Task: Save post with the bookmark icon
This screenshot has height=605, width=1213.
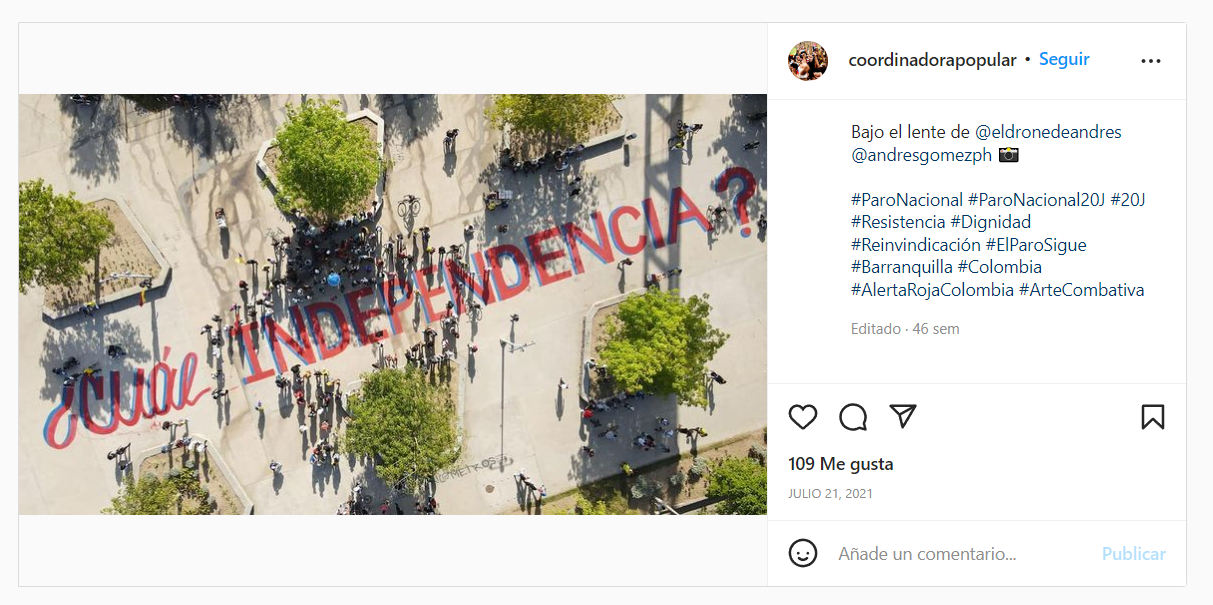Action: pyautogui.click(x=1153, y=417)
